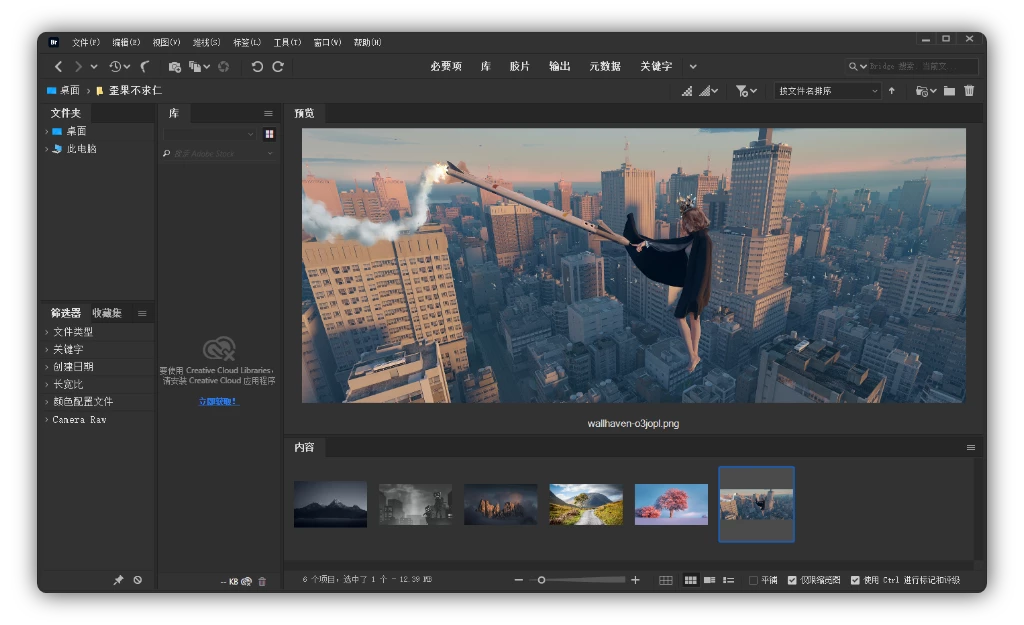Image resolution: width=1024 pixels, height=625 pixels.
Task: Switch content to list view
Action: click(729, 580)
